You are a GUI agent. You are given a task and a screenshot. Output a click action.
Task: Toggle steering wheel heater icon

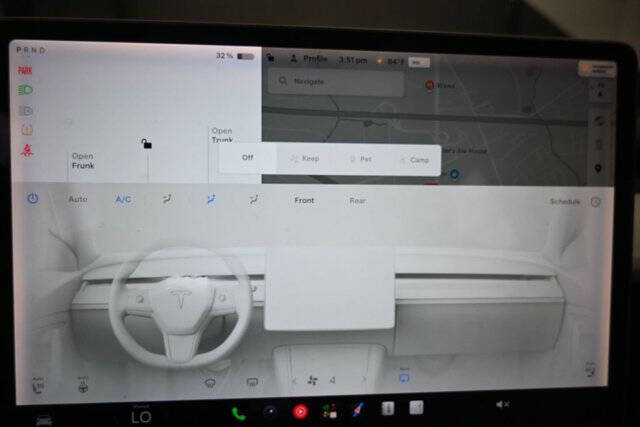tap(83, 385)
